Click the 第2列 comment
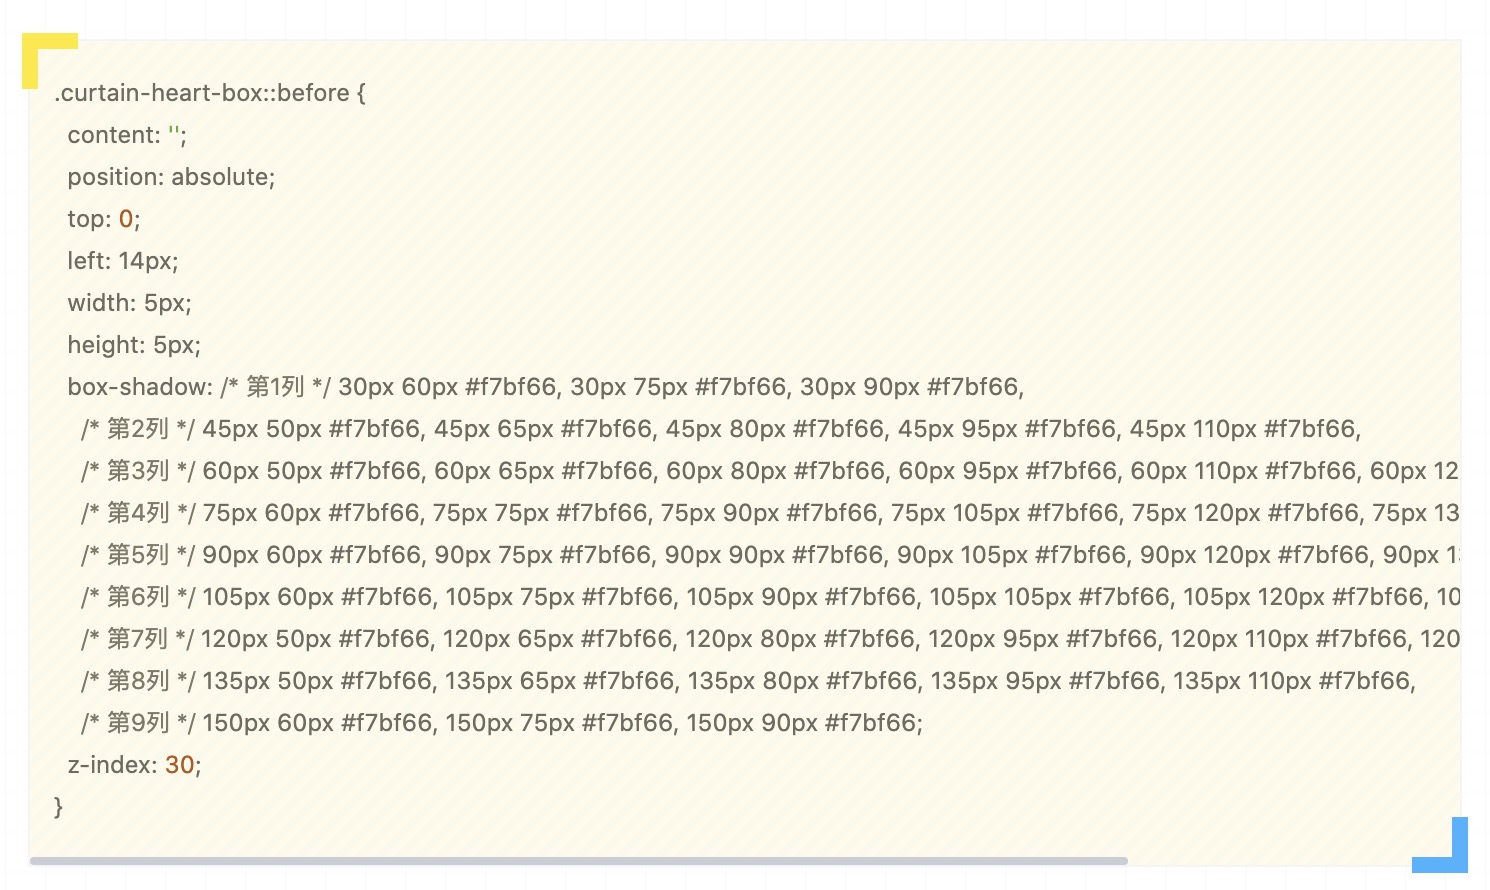The height and width of the screenshot is (890, 1490). [x=138, y=429]
